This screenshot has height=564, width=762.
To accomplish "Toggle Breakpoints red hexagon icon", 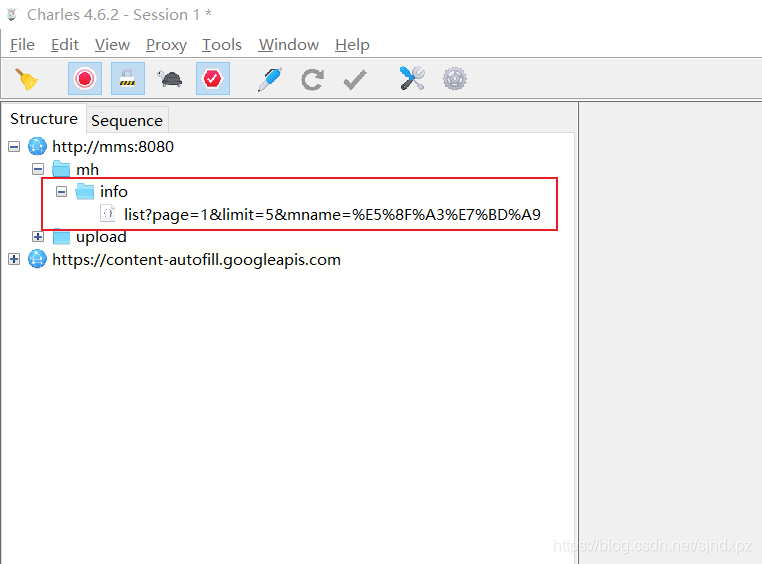I will 212,78.
